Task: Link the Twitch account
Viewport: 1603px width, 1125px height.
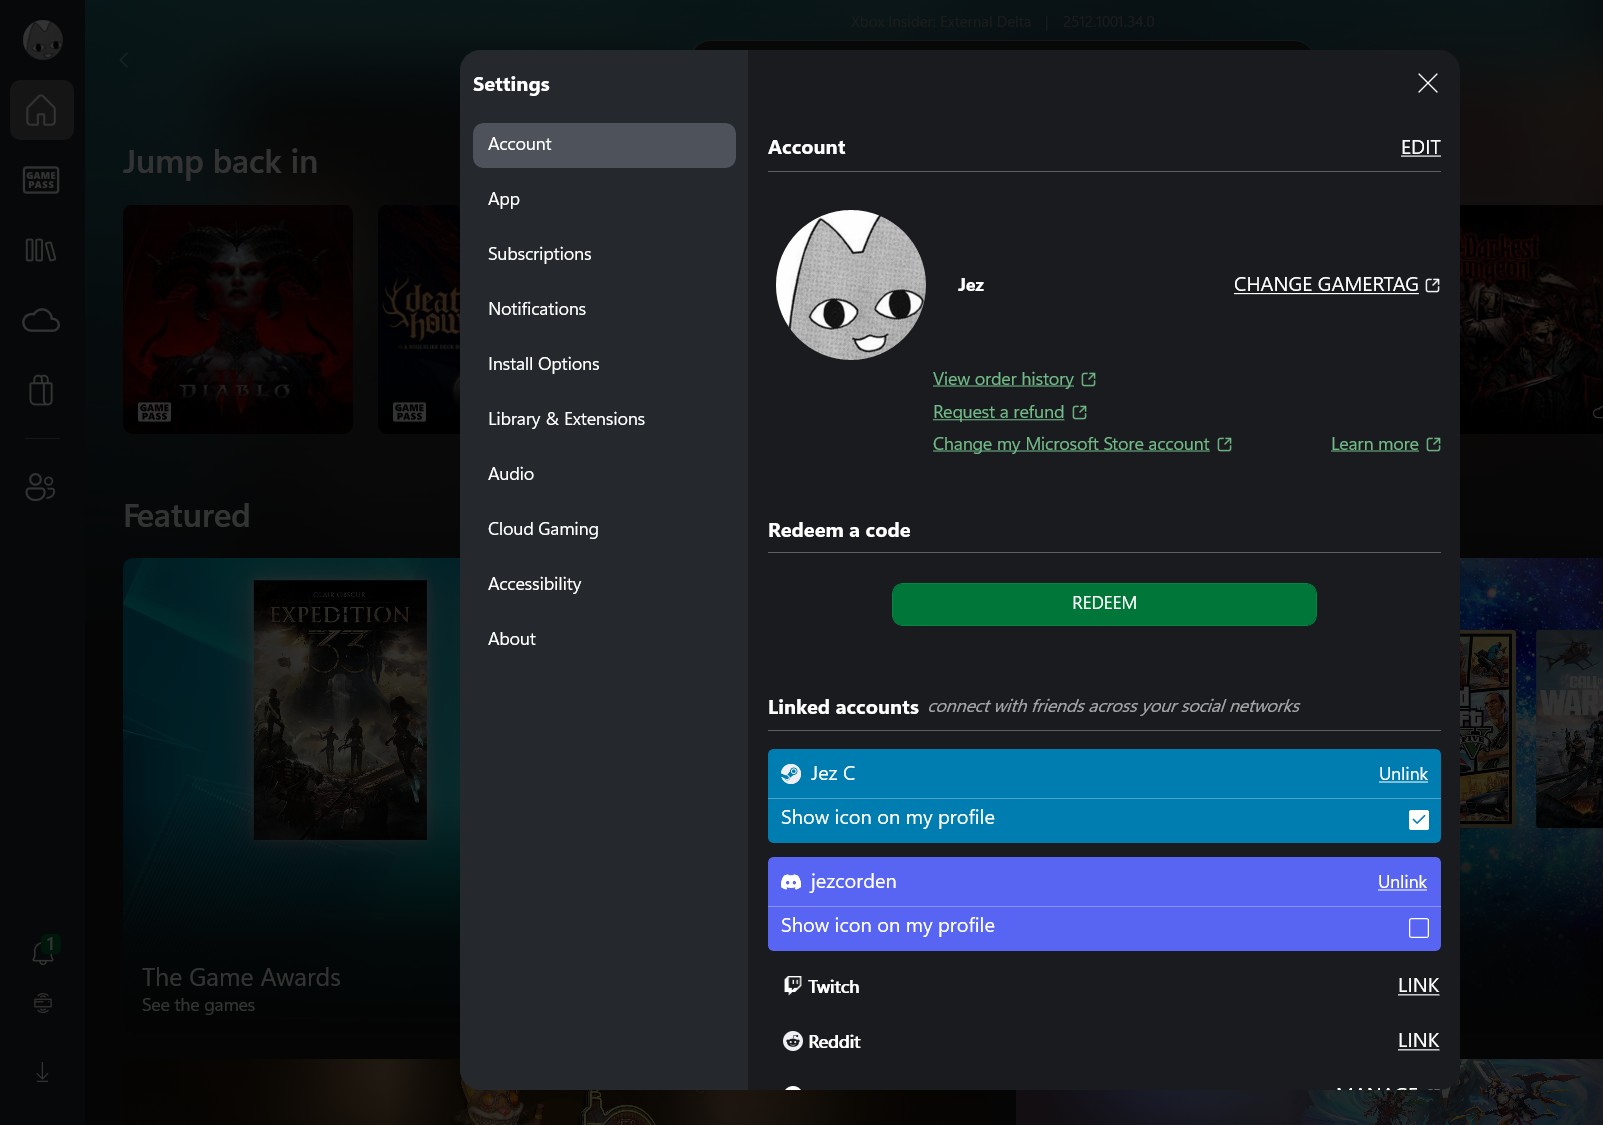Action: tap(1418, 986)
